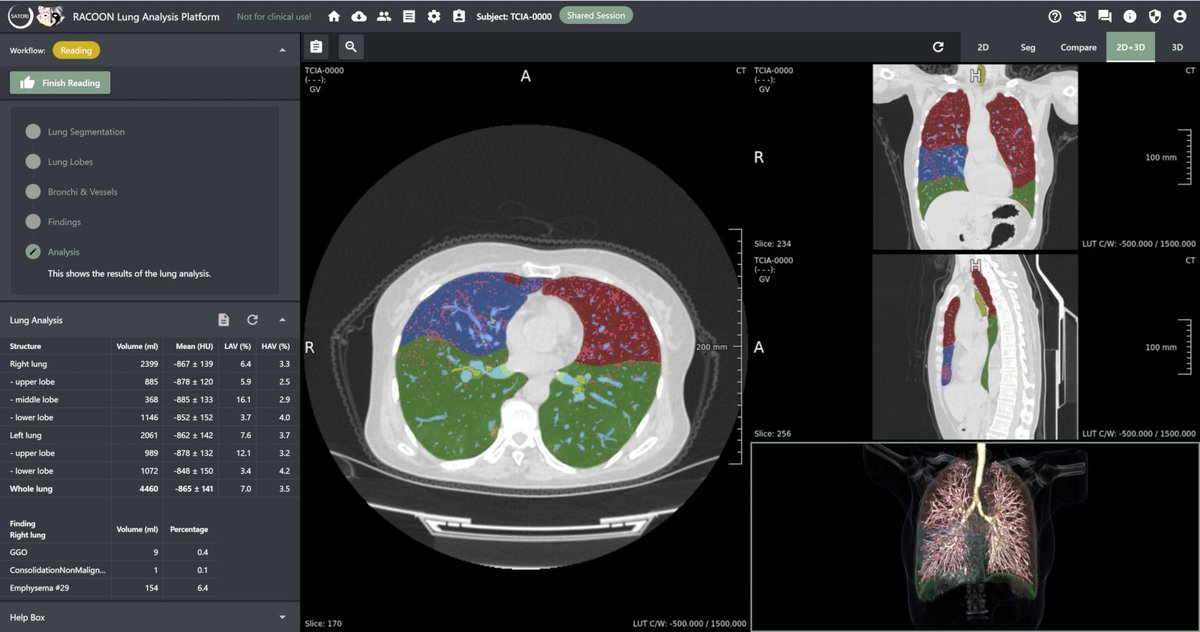Collapse the Workflow panel
1200x632 pixels.
coord(282,49)
